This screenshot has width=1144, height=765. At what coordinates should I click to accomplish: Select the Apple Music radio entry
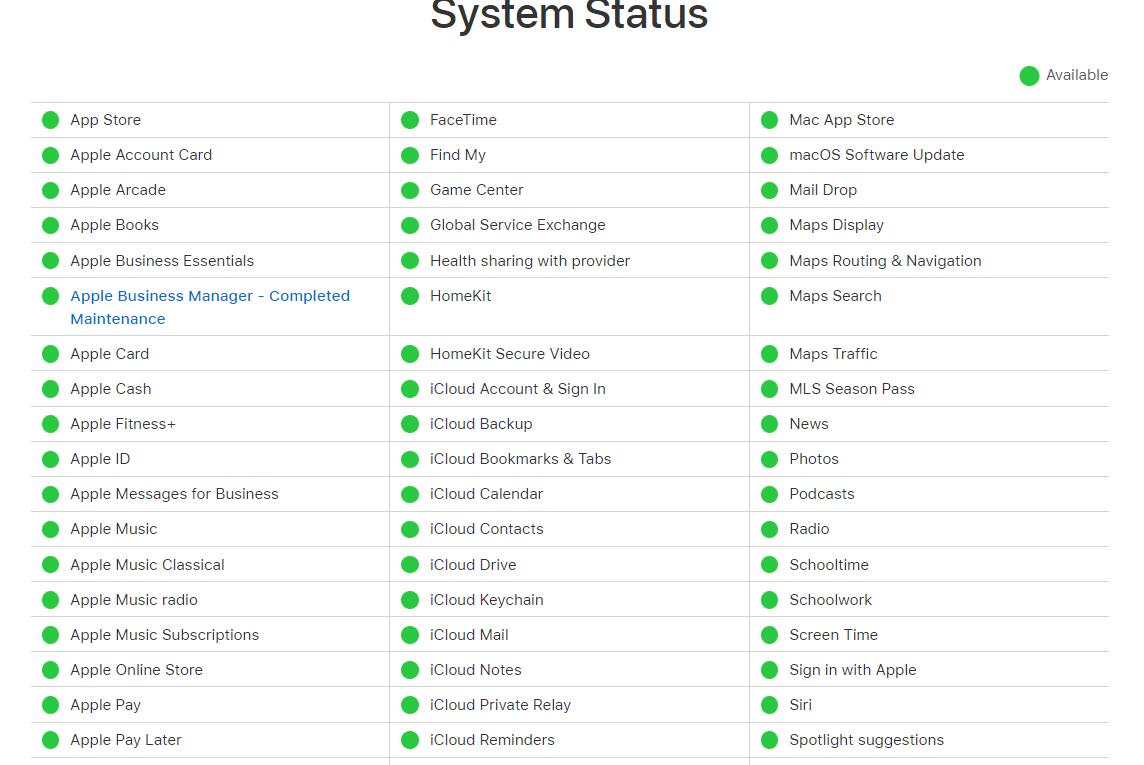[134, 599]
